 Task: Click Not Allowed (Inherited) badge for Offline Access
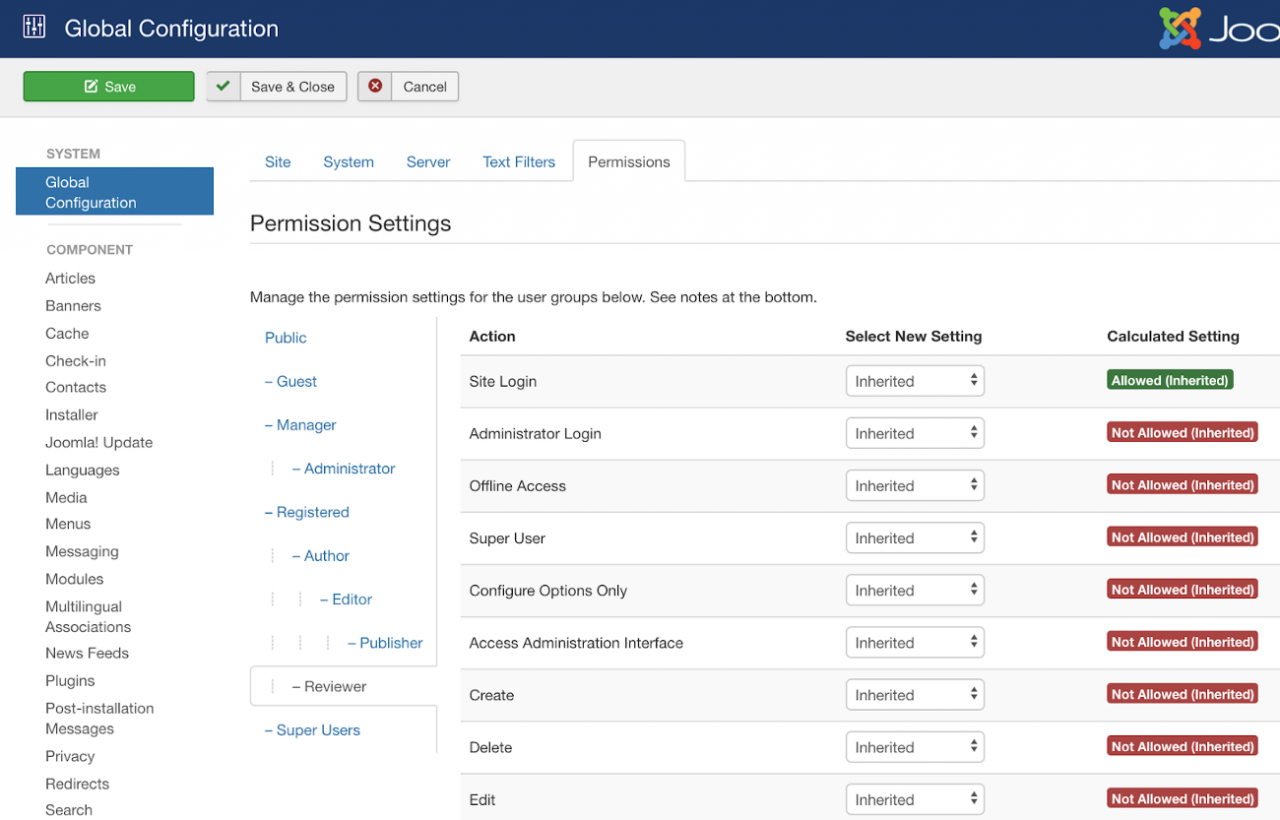point(1182,485)
